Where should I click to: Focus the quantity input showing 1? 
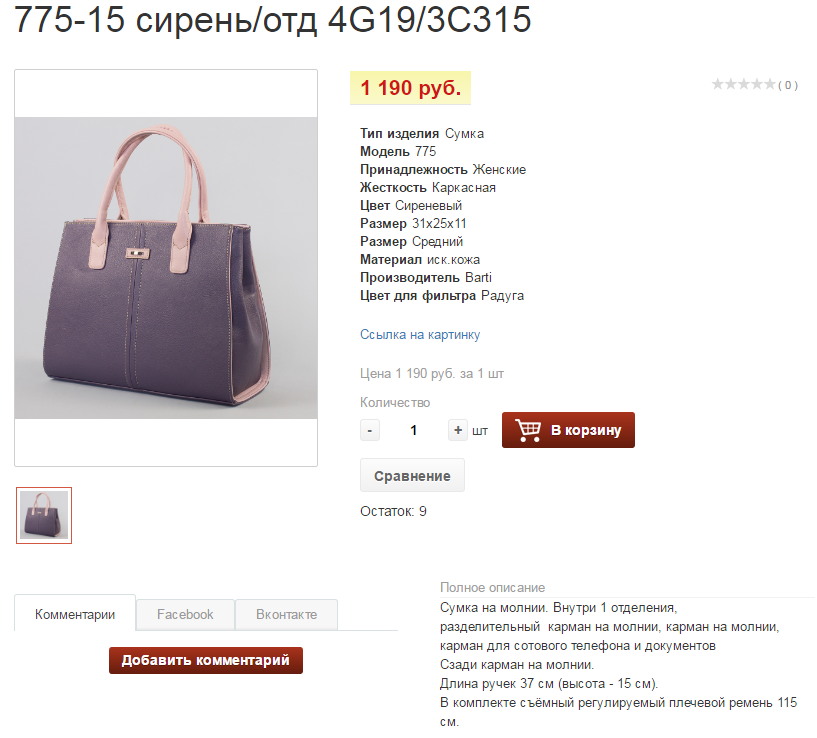pyautogui.click(x=414, y=430)
